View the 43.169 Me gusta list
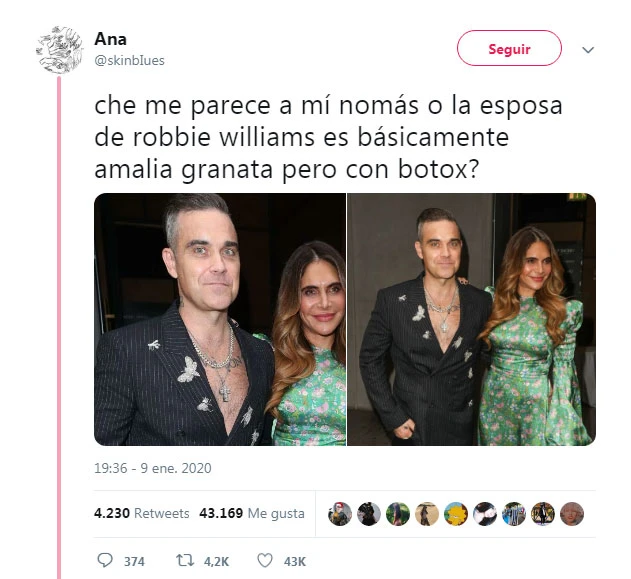Image resolution: width=631 pixels, height=579 pixels. click(x=252, y=513)
